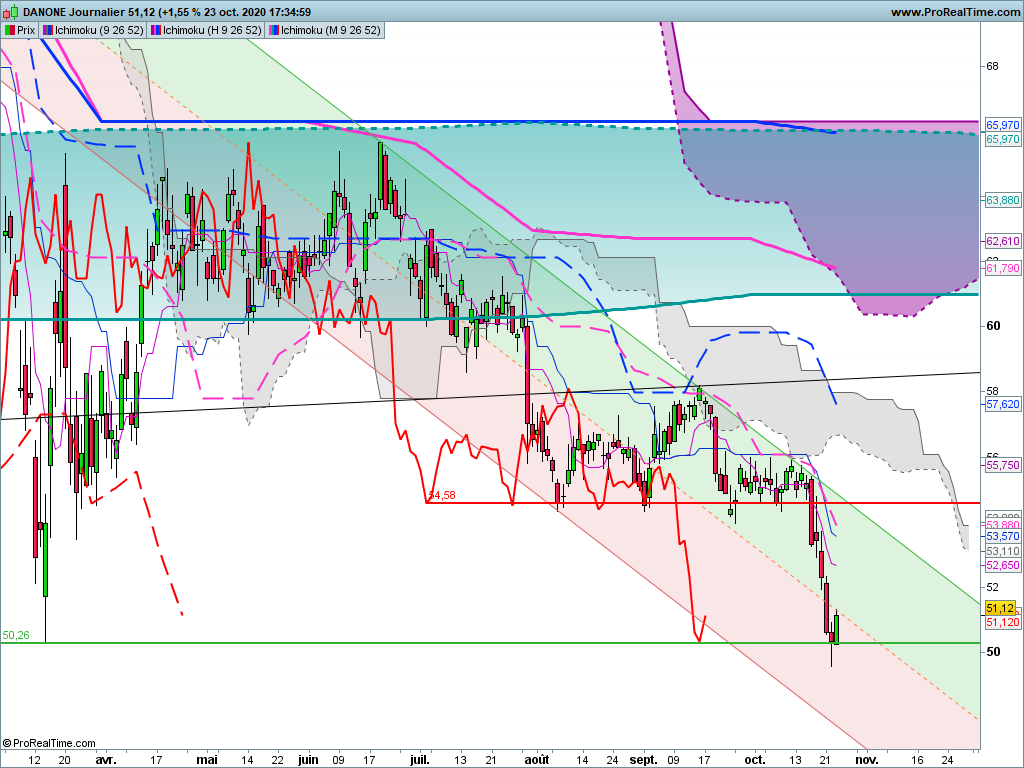Click the 58 tick on price axis
Viewport: 1024px width, 768px height.
click(x=993, y=391)
